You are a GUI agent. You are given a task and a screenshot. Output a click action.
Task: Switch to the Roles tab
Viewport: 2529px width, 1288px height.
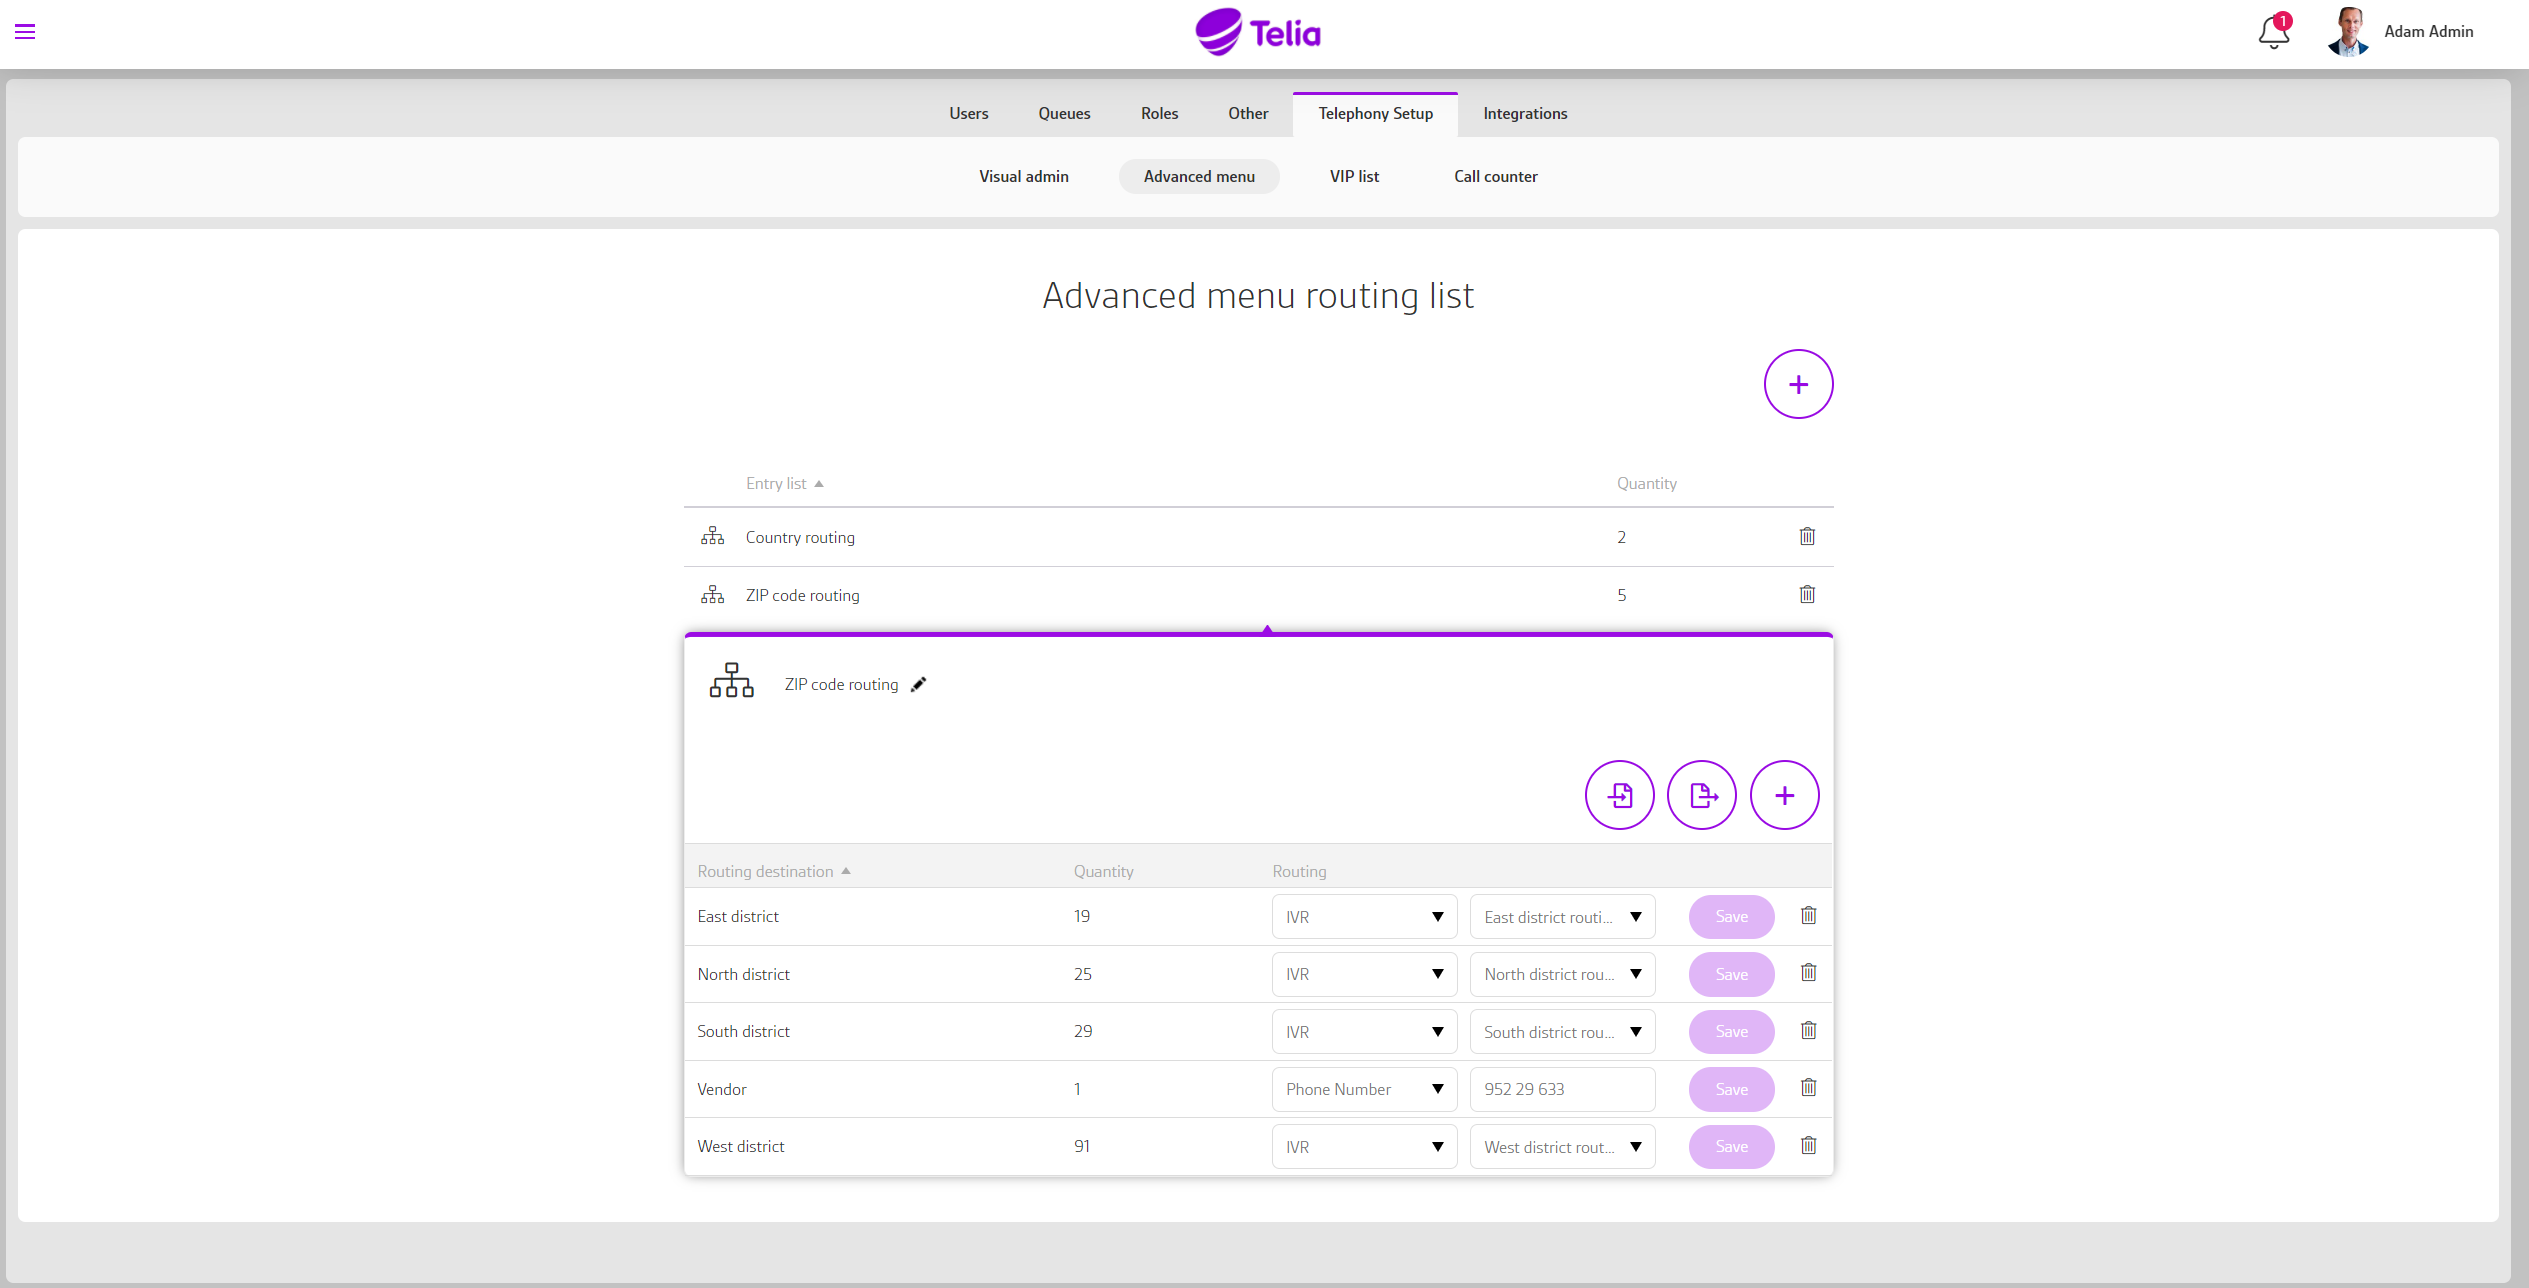(1159, 114)
